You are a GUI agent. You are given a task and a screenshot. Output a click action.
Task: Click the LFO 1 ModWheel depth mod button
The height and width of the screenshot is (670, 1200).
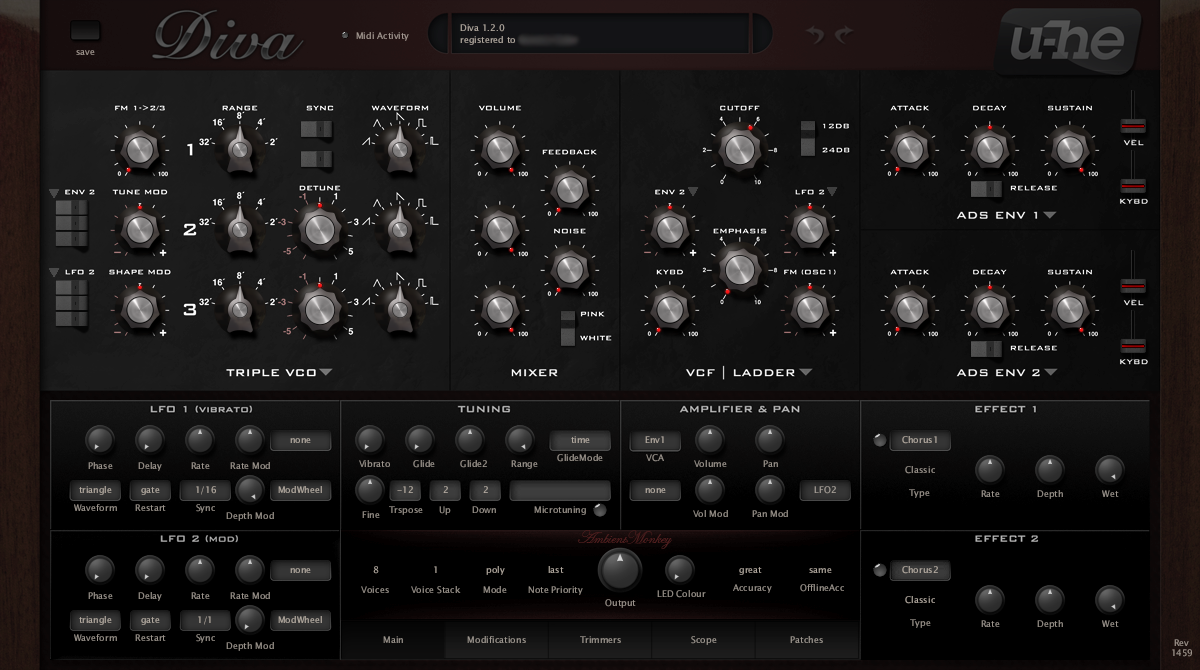click(x=300, y=490)
